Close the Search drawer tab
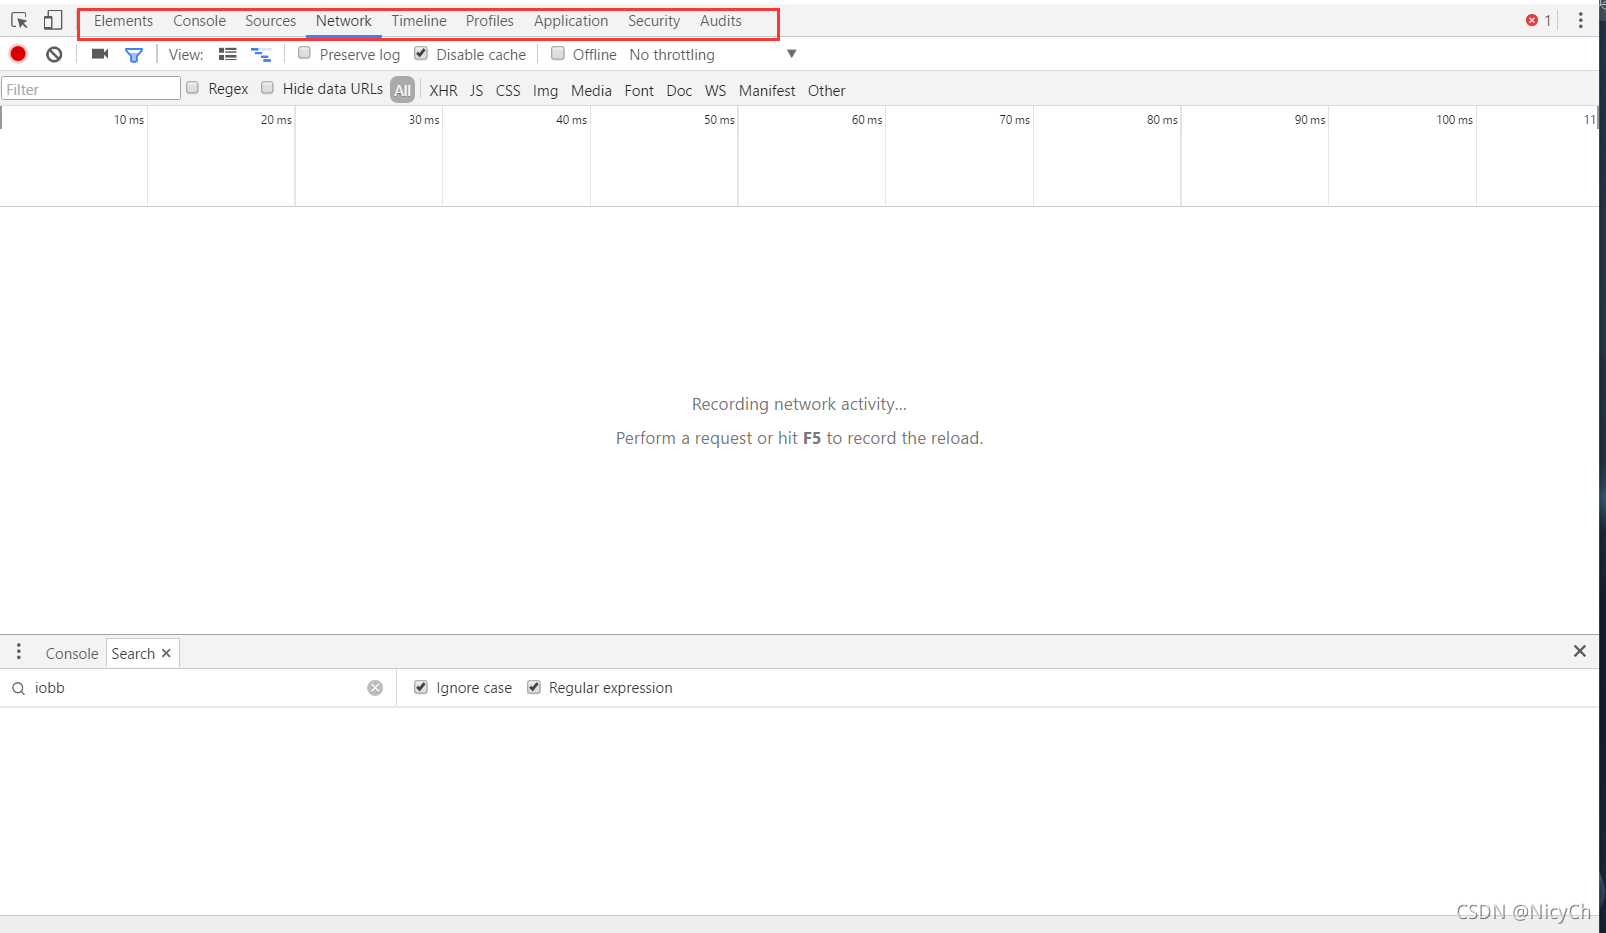The height and width of the screenshot is (933, 1606). (166, 653)
